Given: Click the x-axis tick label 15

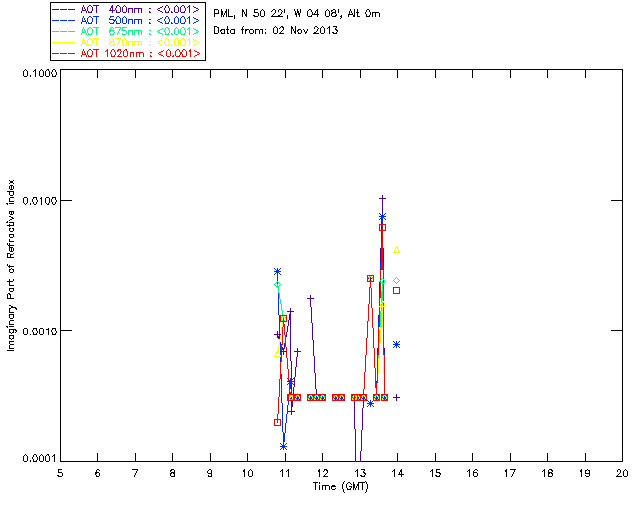Looking at the screenshot, I should coord(435,473).
